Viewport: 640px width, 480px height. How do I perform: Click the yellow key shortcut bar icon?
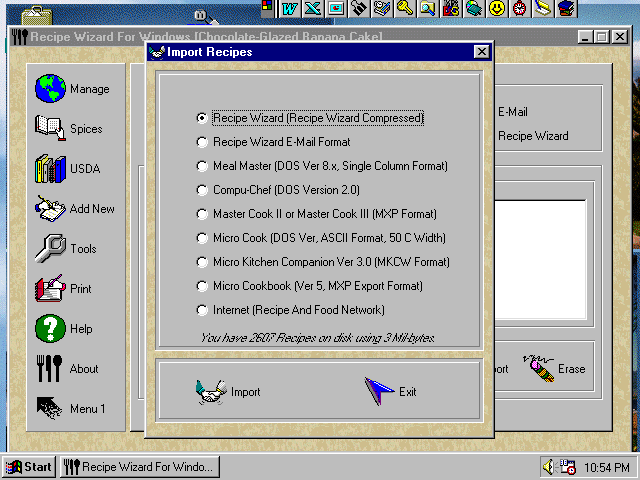(404, 9)
